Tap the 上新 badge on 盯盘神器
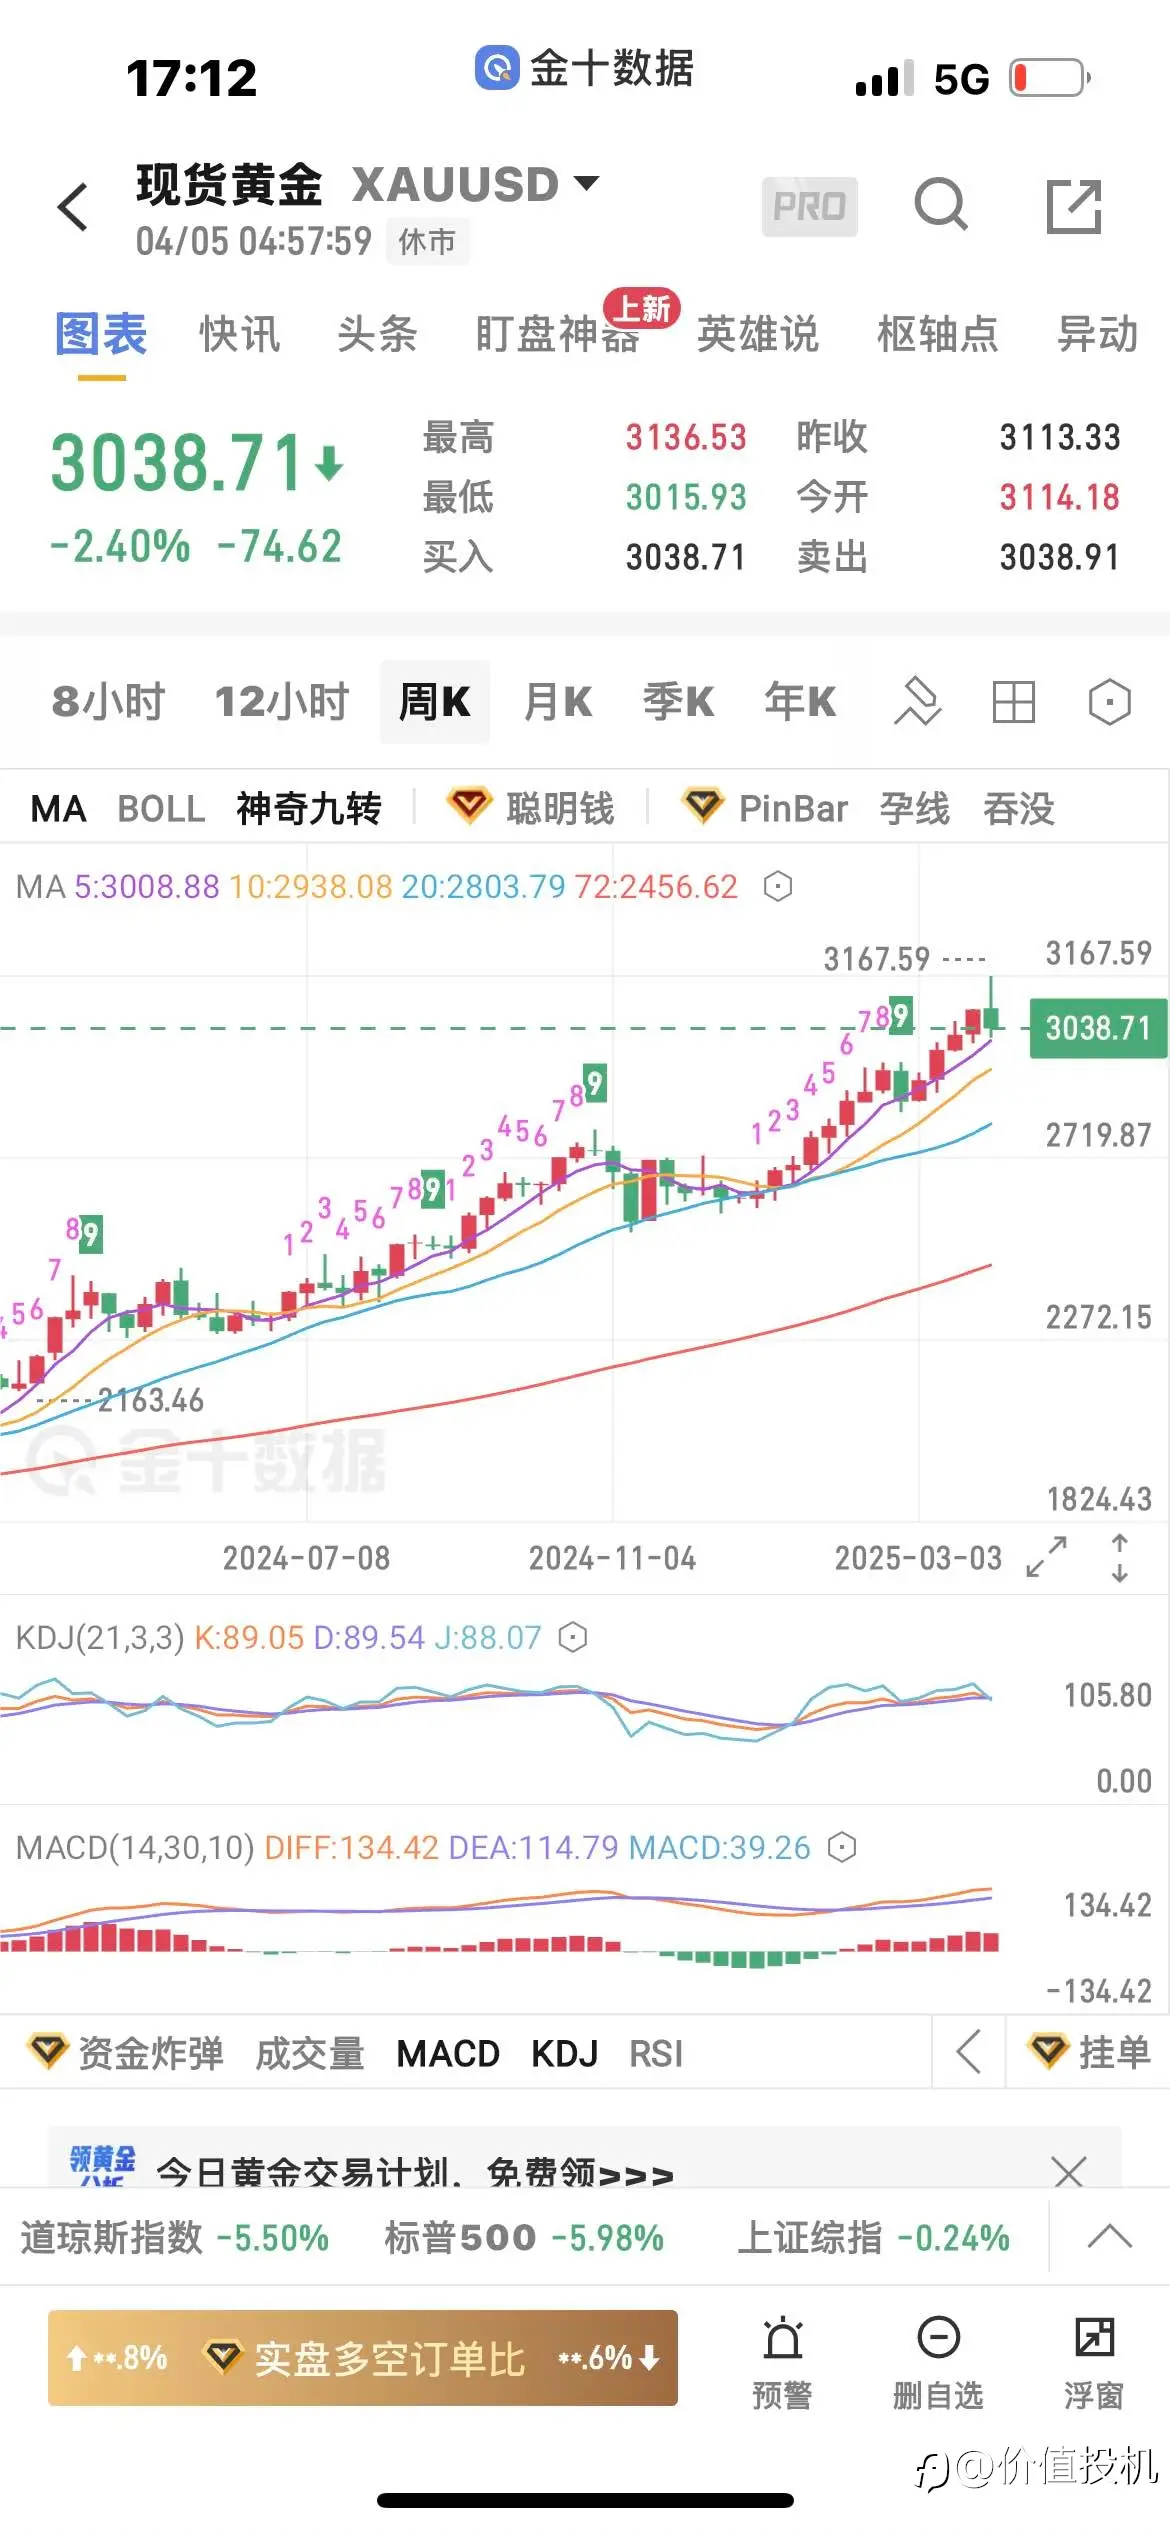 [x=641, y=308]
